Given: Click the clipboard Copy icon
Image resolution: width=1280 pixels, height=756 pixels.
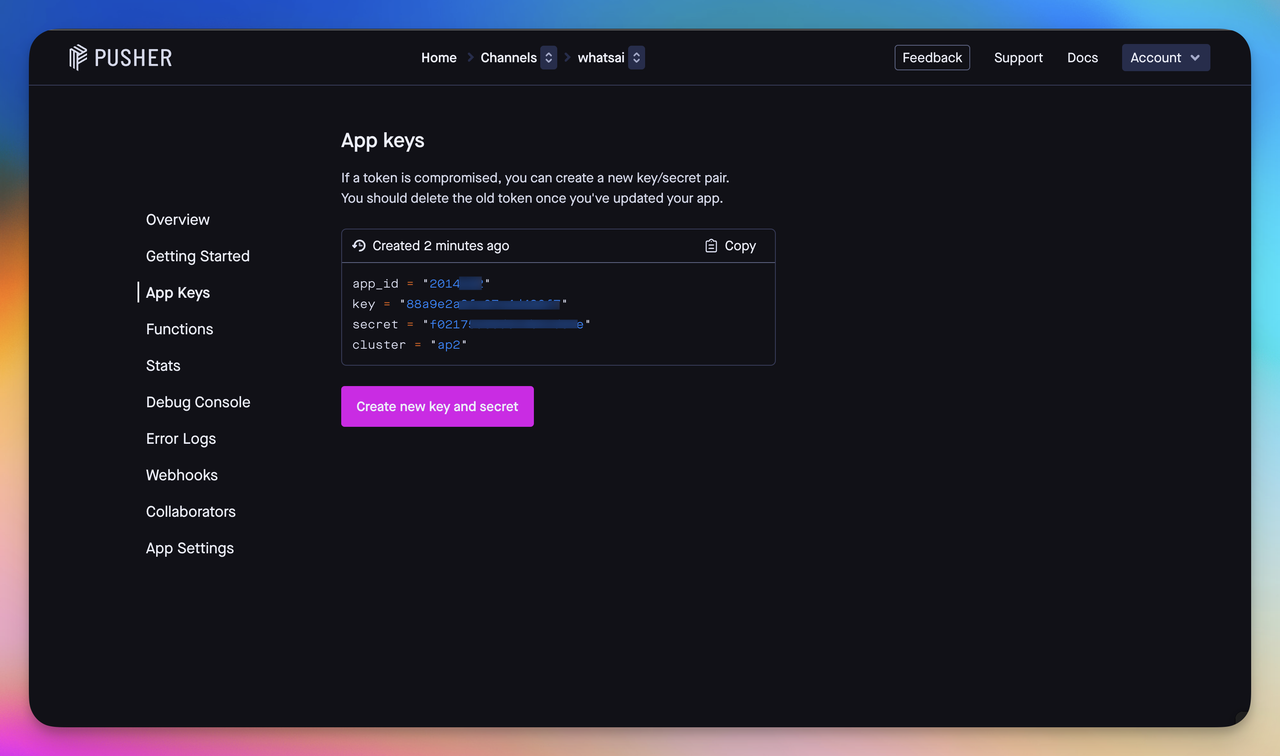Looking at the screenshot, I should pyautogui.click(x=711, y=246).
